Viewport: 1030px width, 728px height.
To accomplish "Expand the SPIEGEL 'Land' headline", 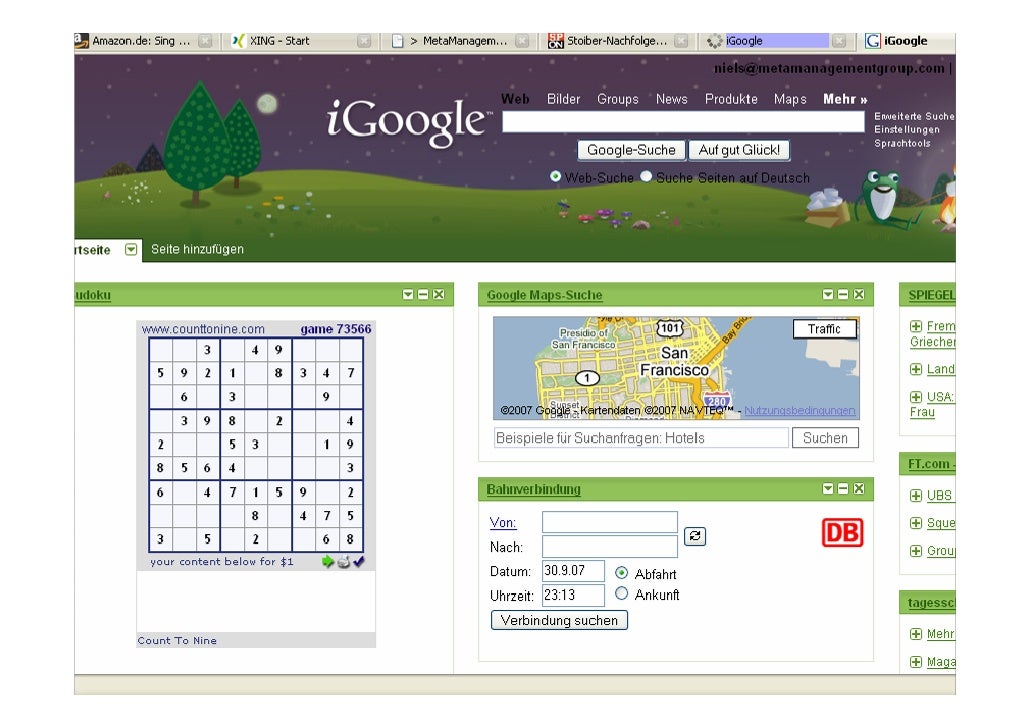I will pos(916,369).
